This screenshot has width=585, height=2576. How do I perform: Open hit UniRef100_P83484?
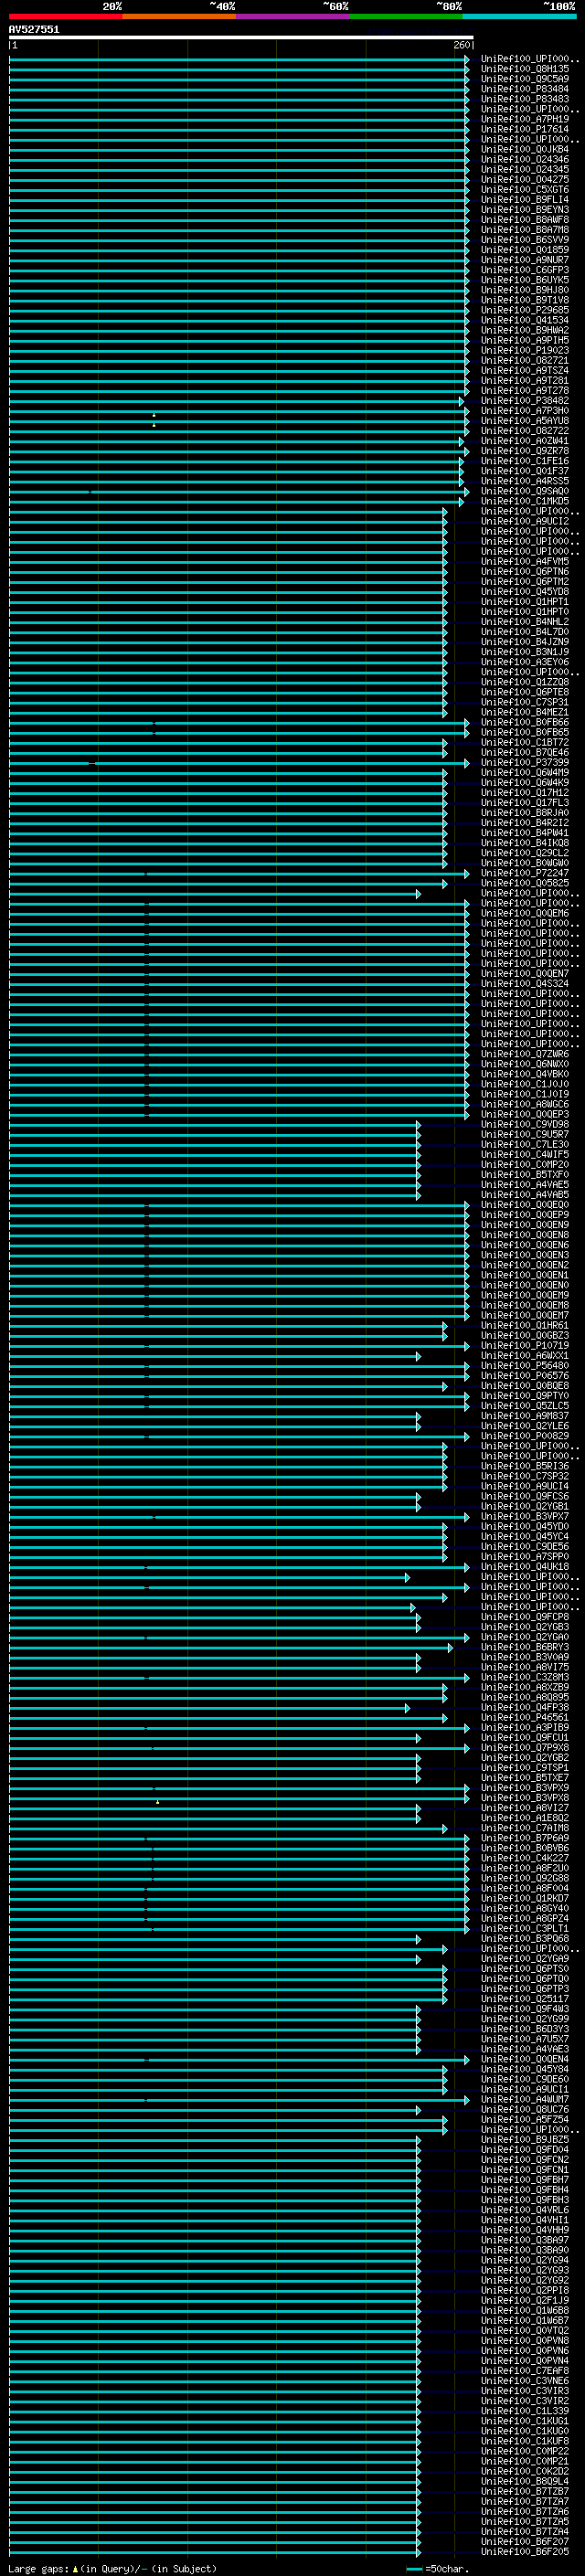525,89
